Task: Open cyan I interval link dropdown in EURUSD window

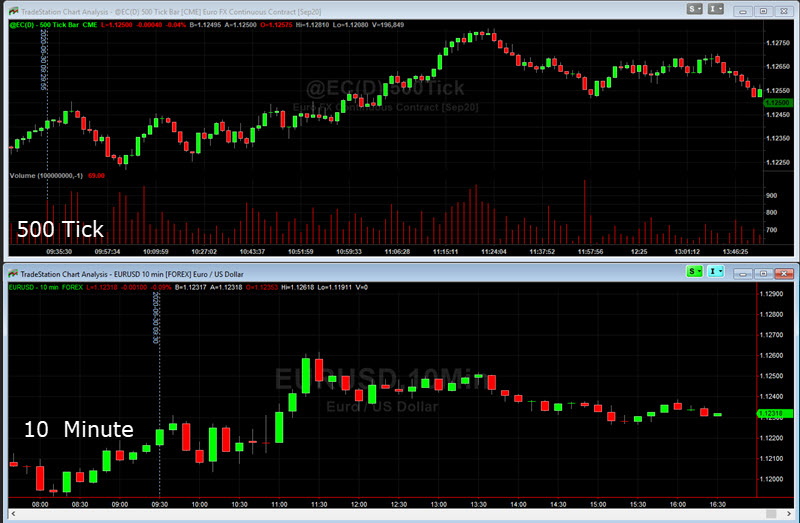Action: (x=716, y=271)
